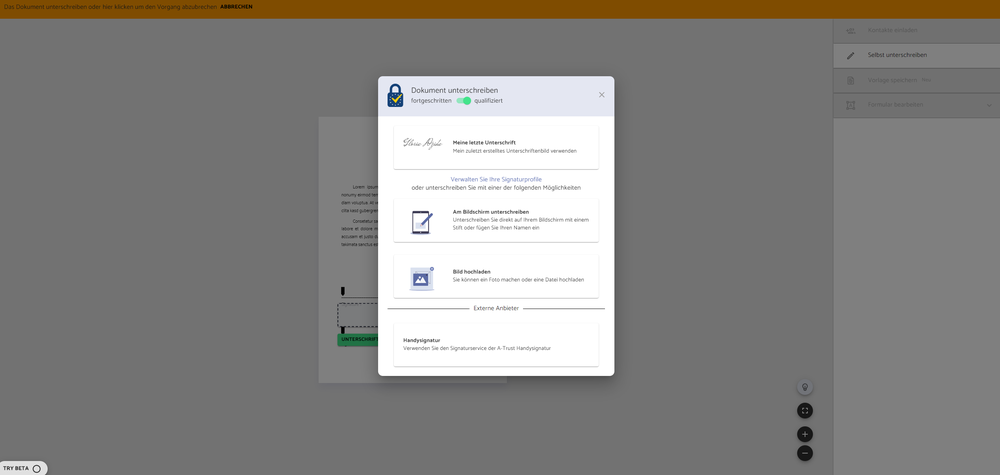Open Kontakte einladen in sidebar

pos(916,31)
